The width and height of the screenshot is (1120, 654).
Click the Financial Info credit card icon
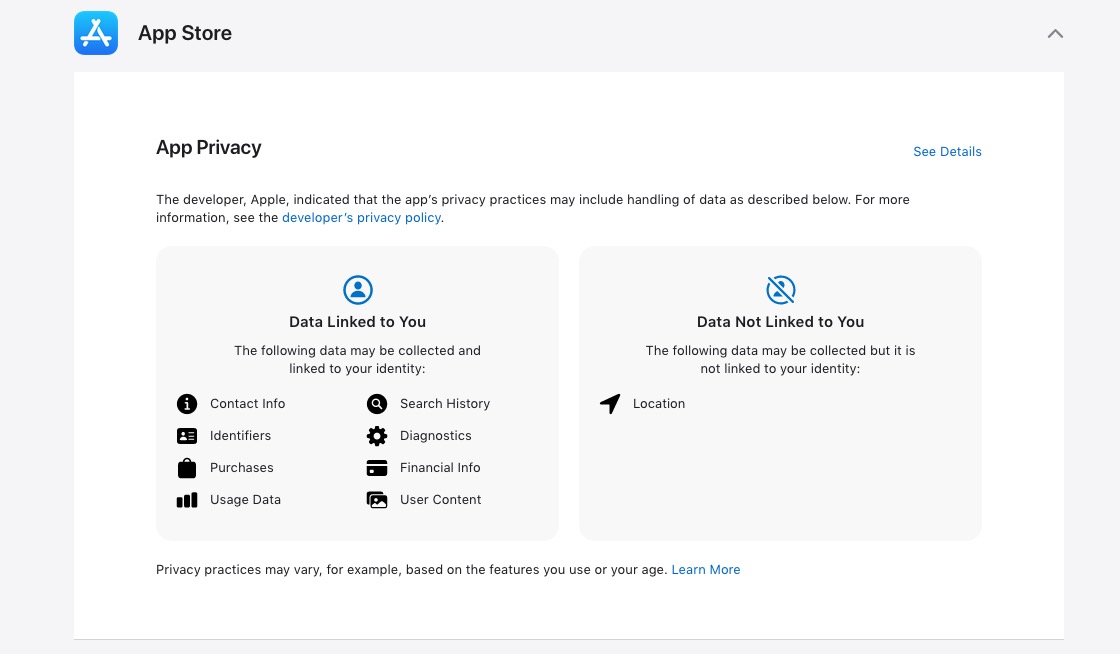(x=377, y=468)
